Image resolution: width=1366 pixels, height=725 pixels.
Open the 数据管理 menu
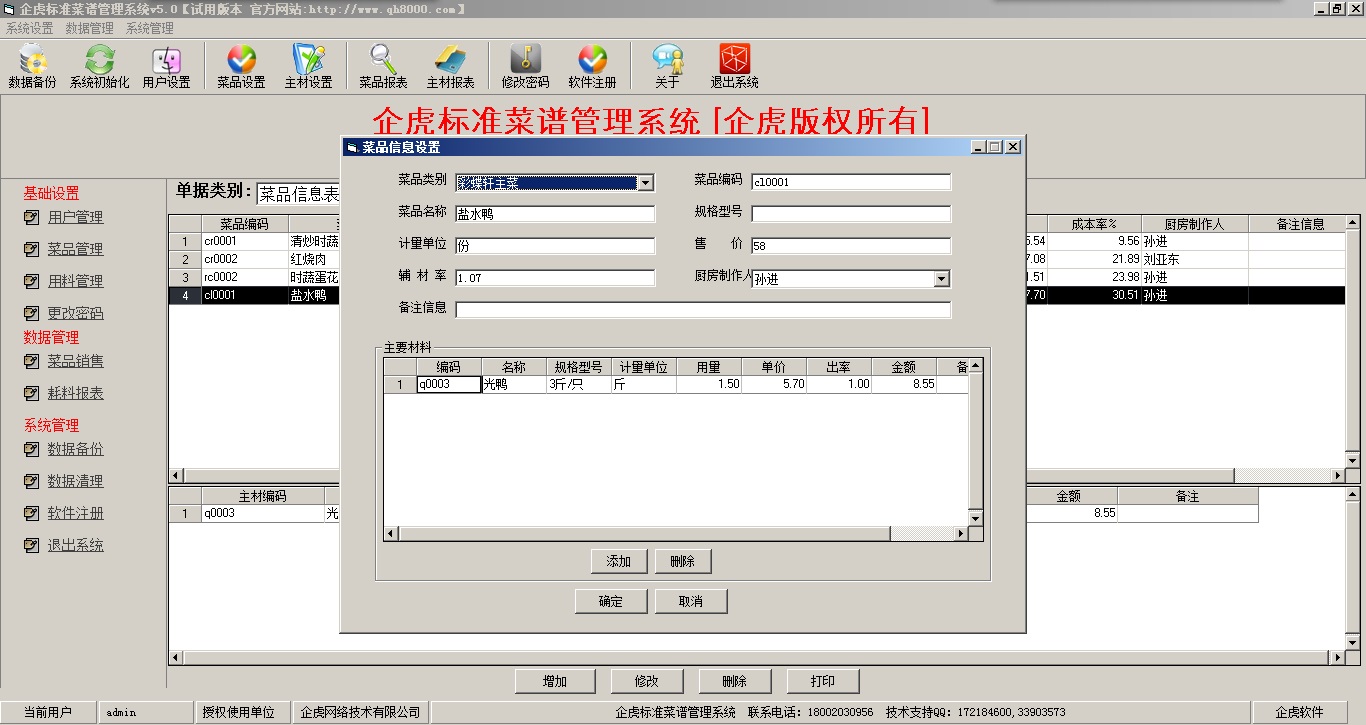[90, 28]
